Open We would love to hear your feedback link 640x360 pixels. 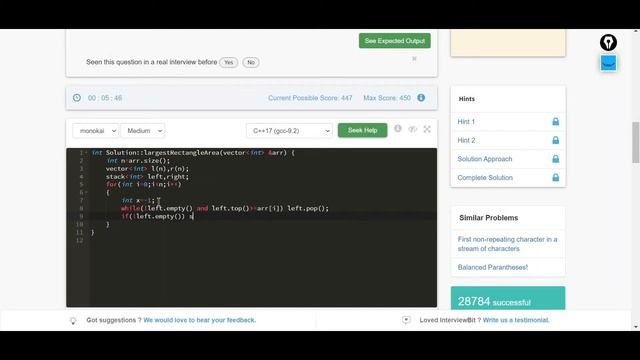(200, 320)
